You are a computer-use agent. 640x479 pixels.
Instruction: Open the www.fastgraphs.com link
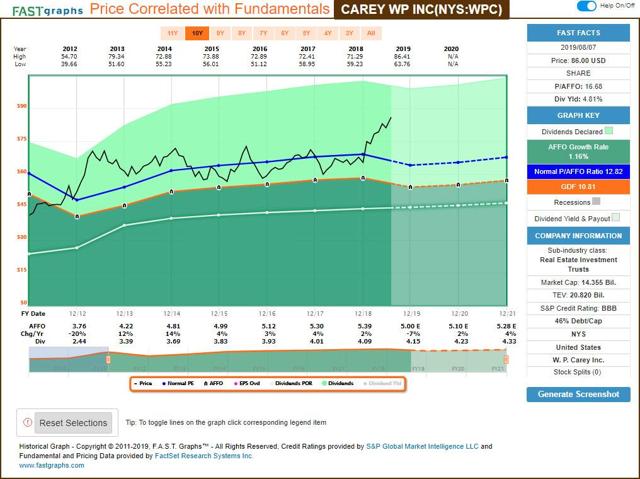51,465
